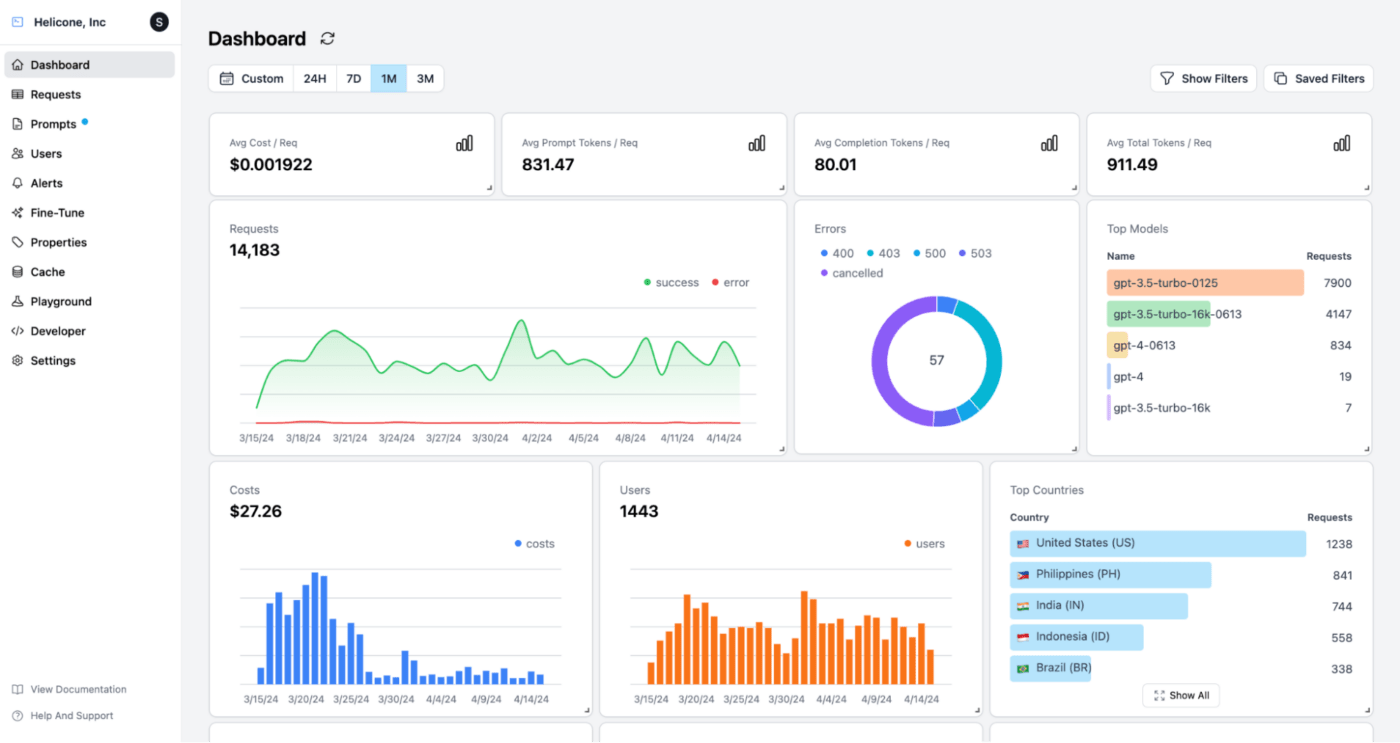Click the United States (US) country row
Viewport: 1400px width, 743px height.
click(x=1180, y=544)
